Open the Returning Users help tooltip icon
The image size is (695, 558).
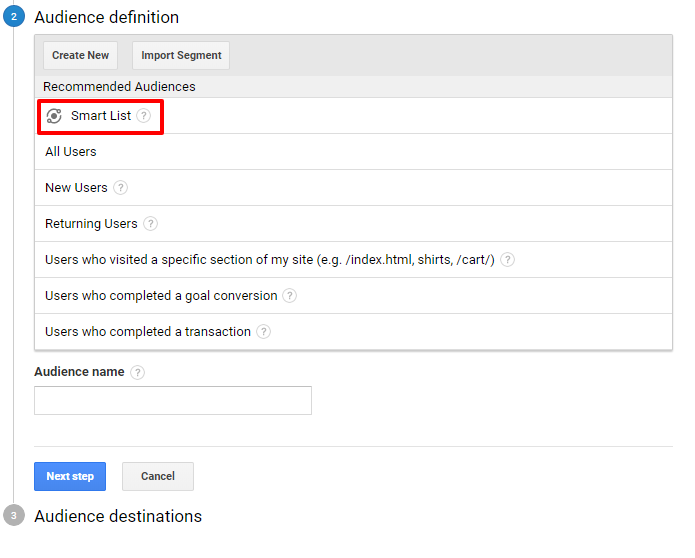[150, 224]
